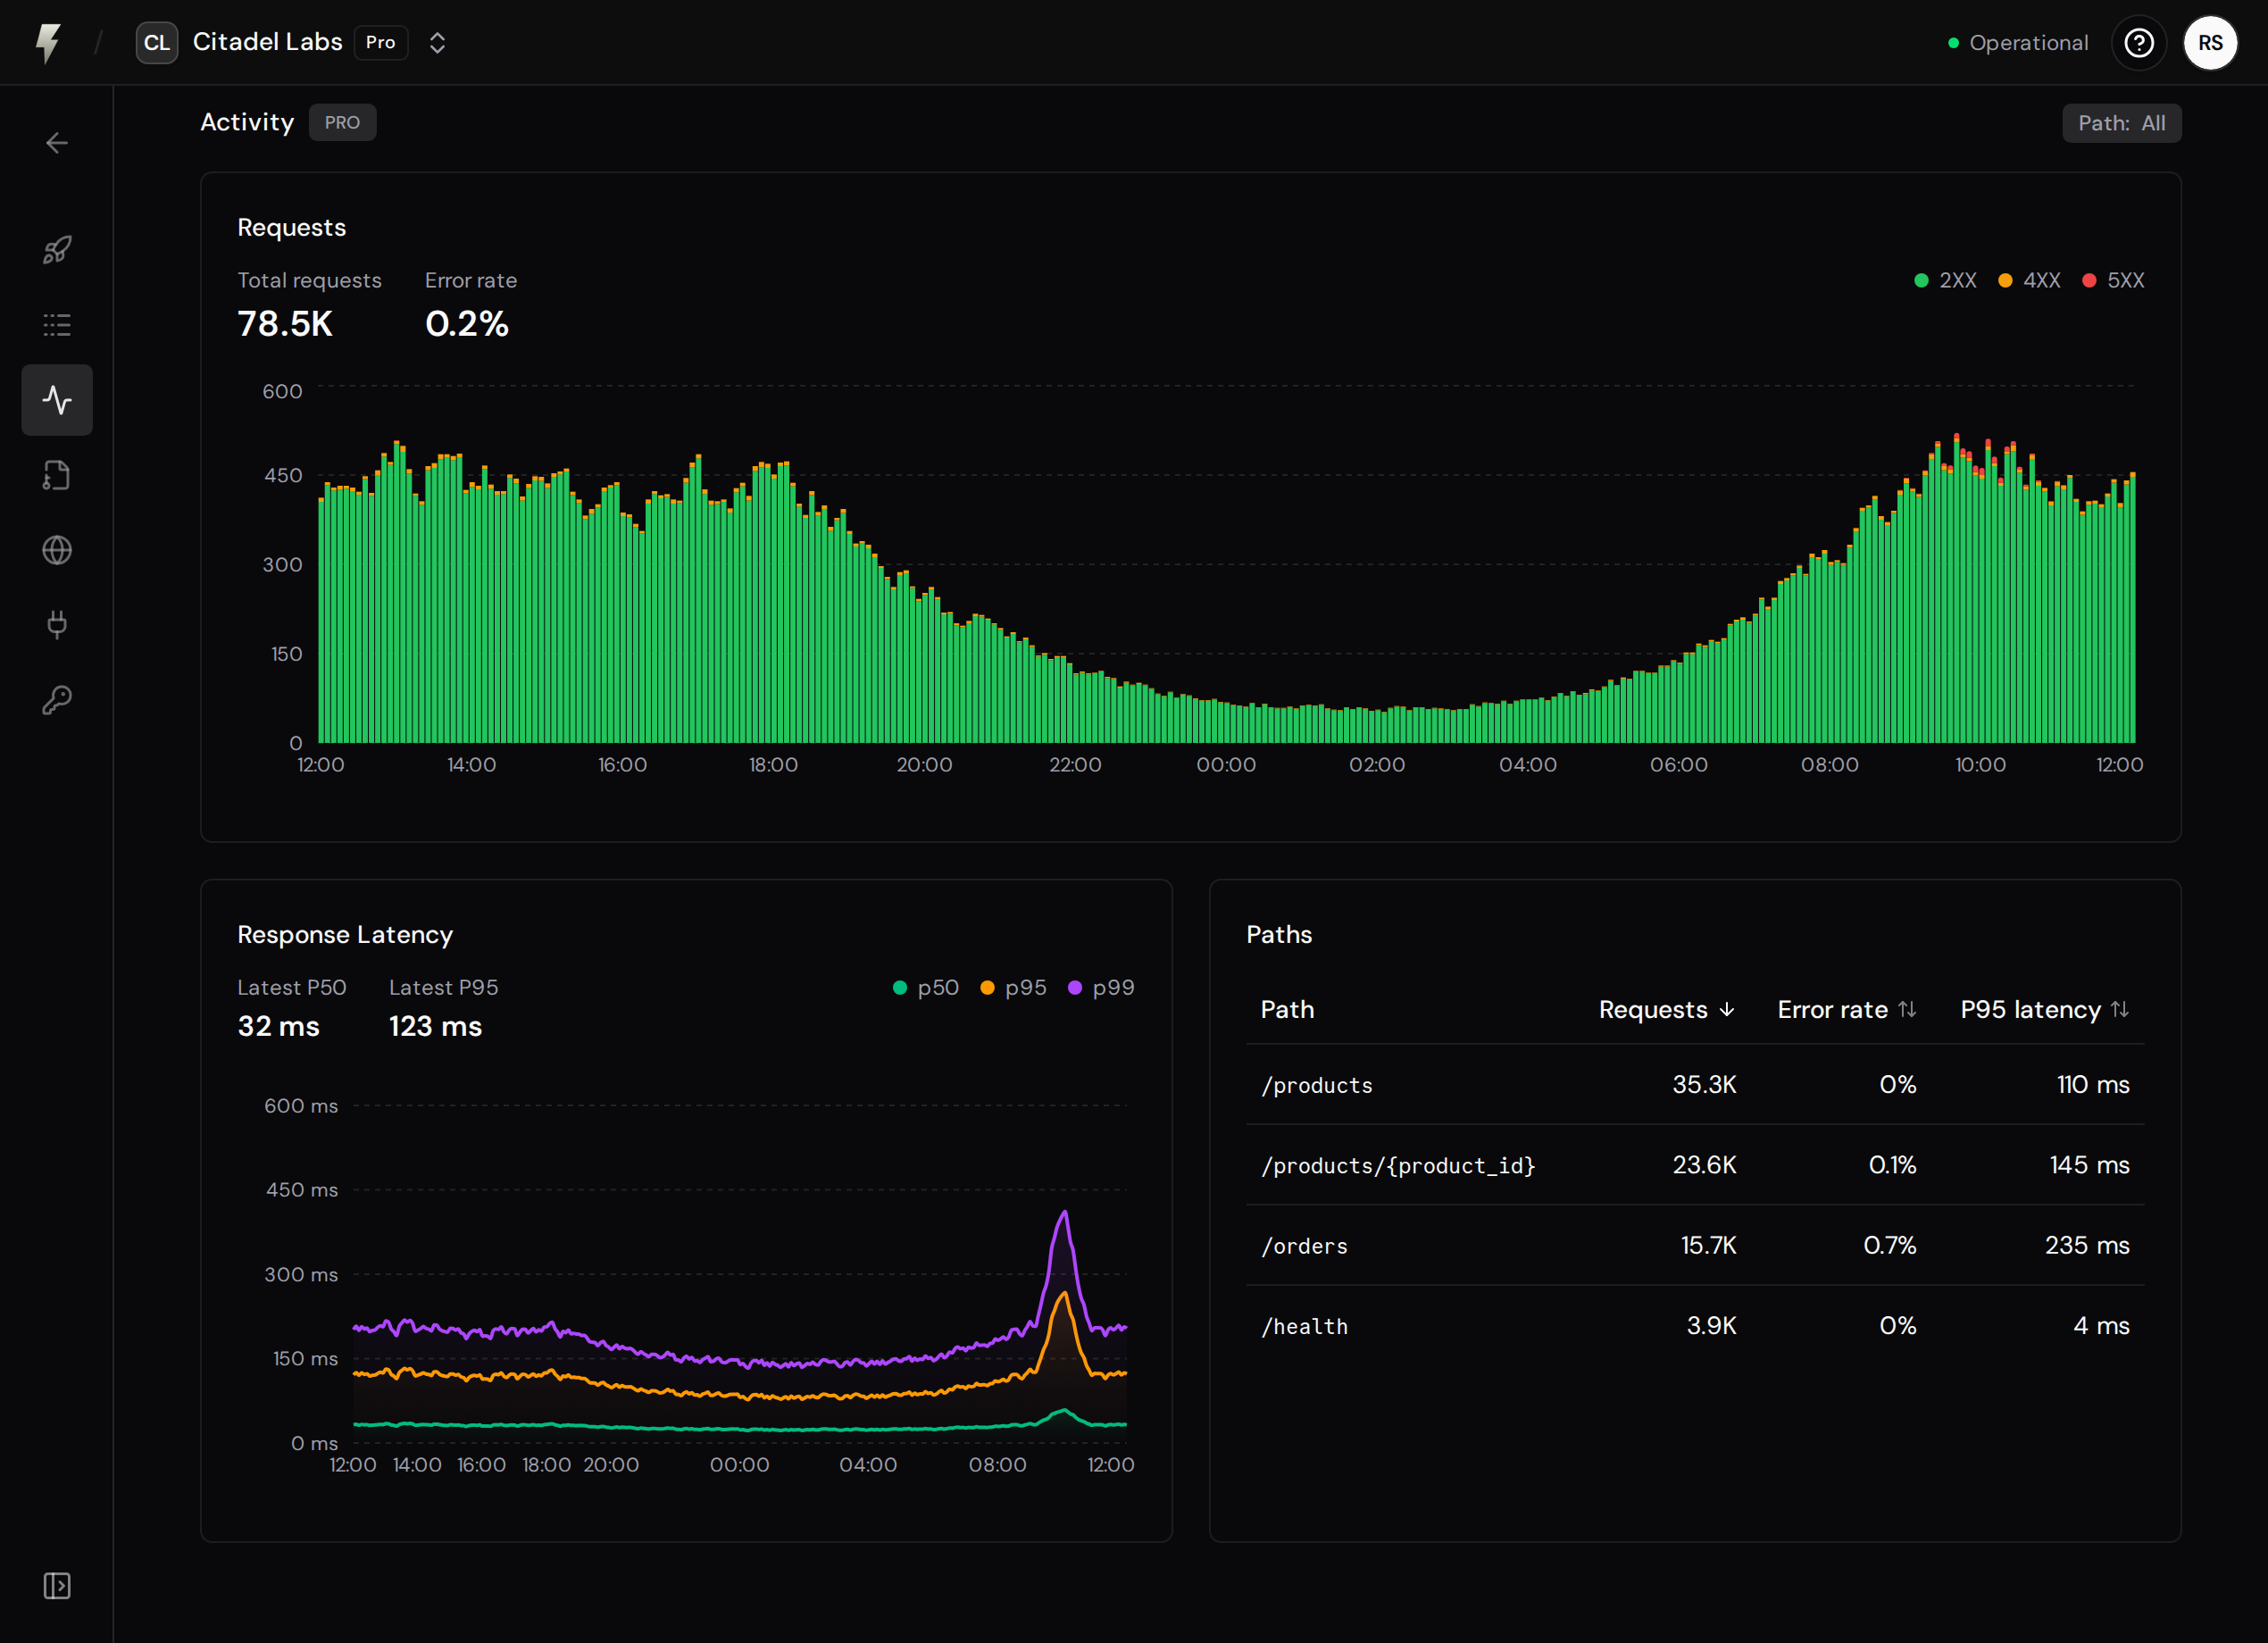Open the RS user avatar menu
This screenshot has width=2268, height=1643.
(2211, 43)
